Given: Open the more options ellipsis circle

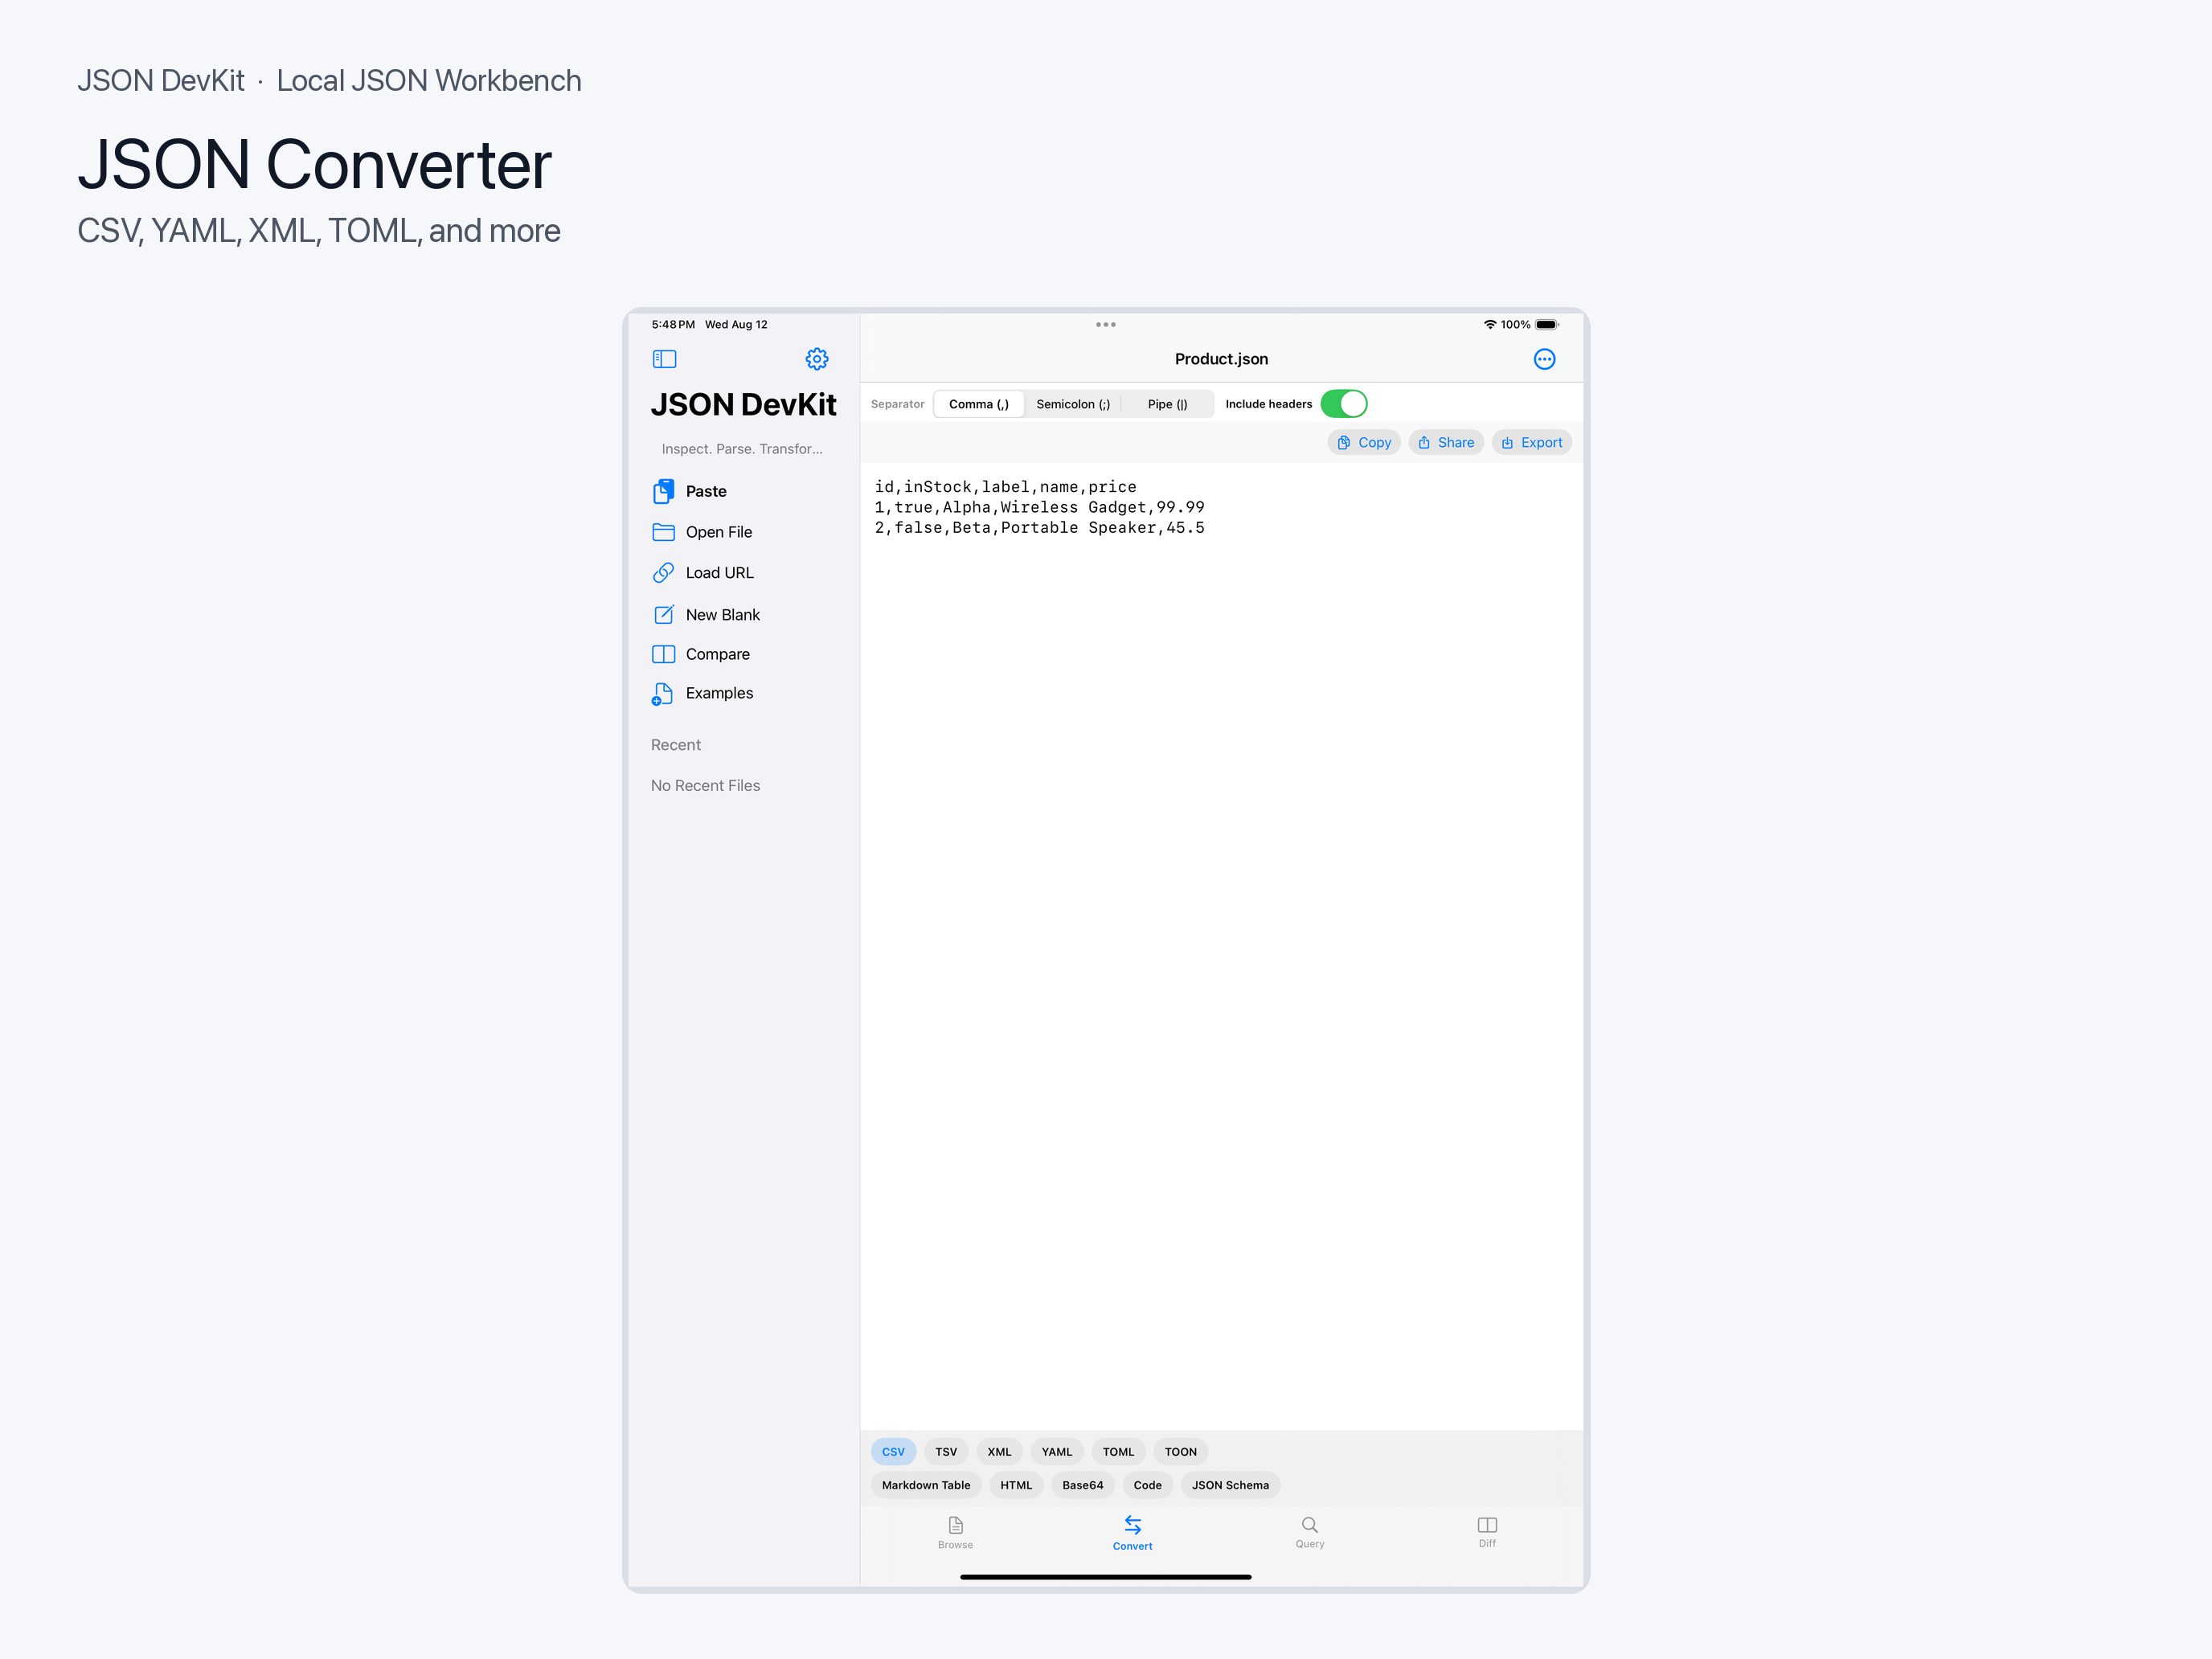Looking at the screenshot, I should tap(1544, 359).
